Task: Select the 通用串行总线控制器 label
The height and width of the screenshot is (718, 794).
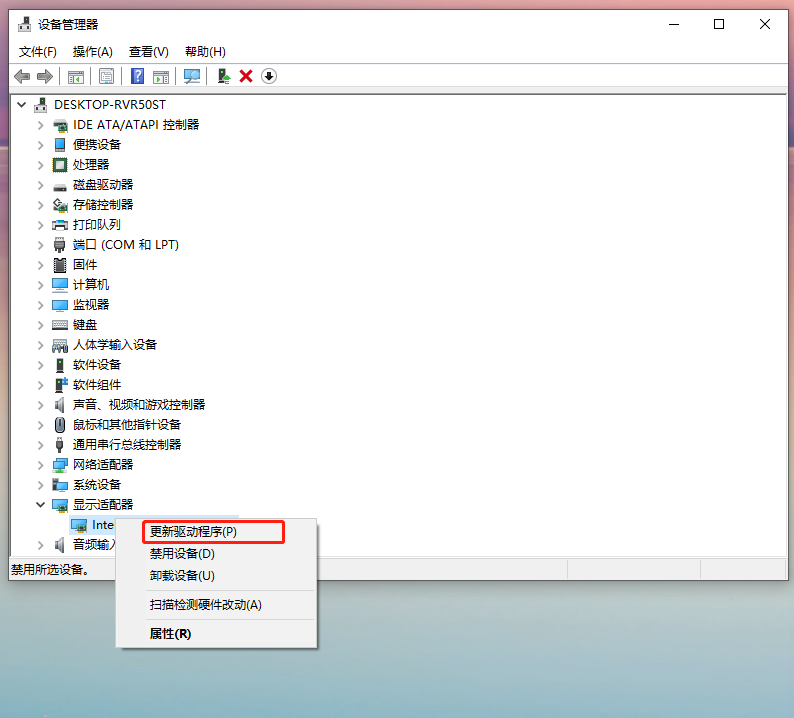Action: coord(127,445)
